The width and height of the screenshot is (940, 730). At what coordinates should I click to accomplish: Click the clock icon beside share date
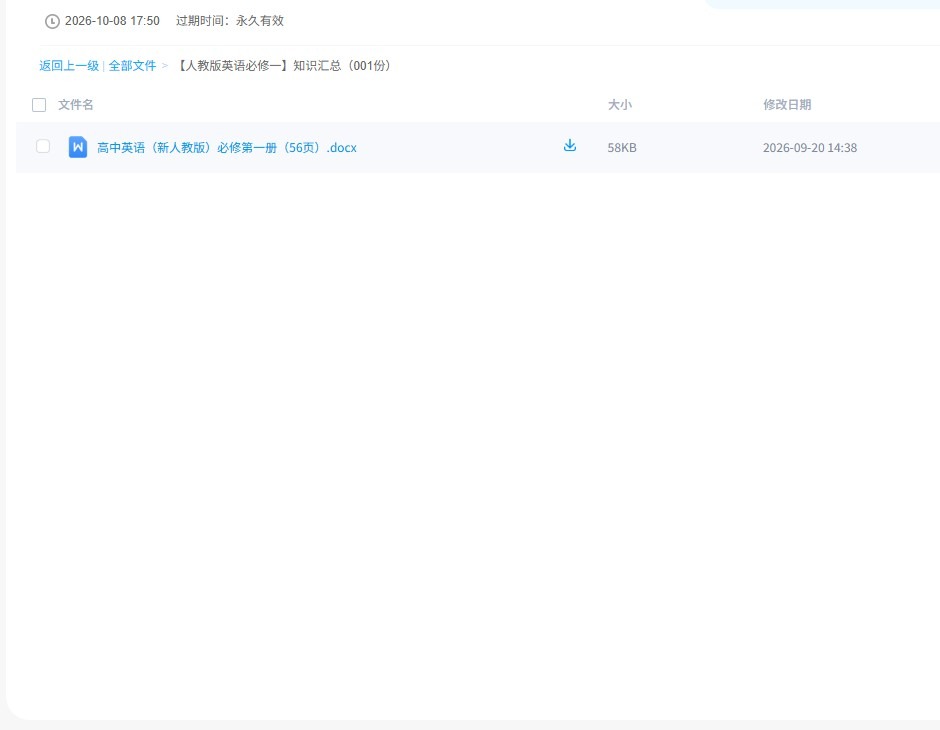coord(52,22)
